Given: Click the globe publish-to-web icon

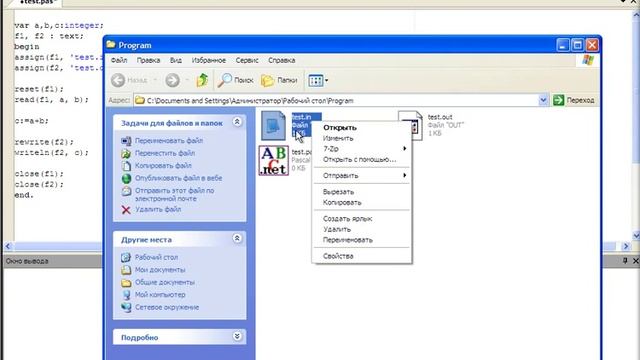Looking at the screenshot, I should click(x=127, y=178).
